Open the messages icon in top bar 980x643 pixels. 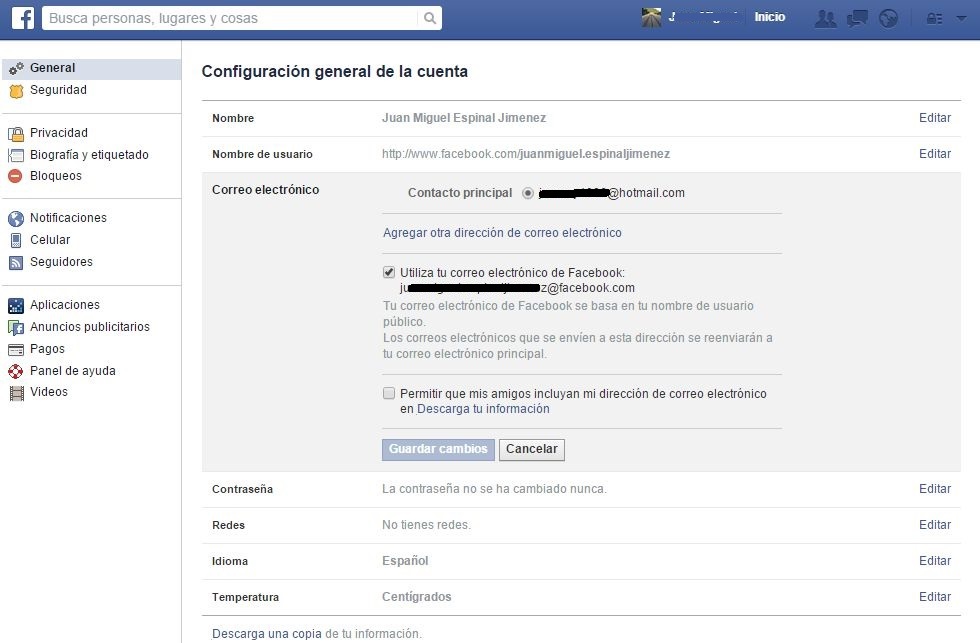click(857, 18)
